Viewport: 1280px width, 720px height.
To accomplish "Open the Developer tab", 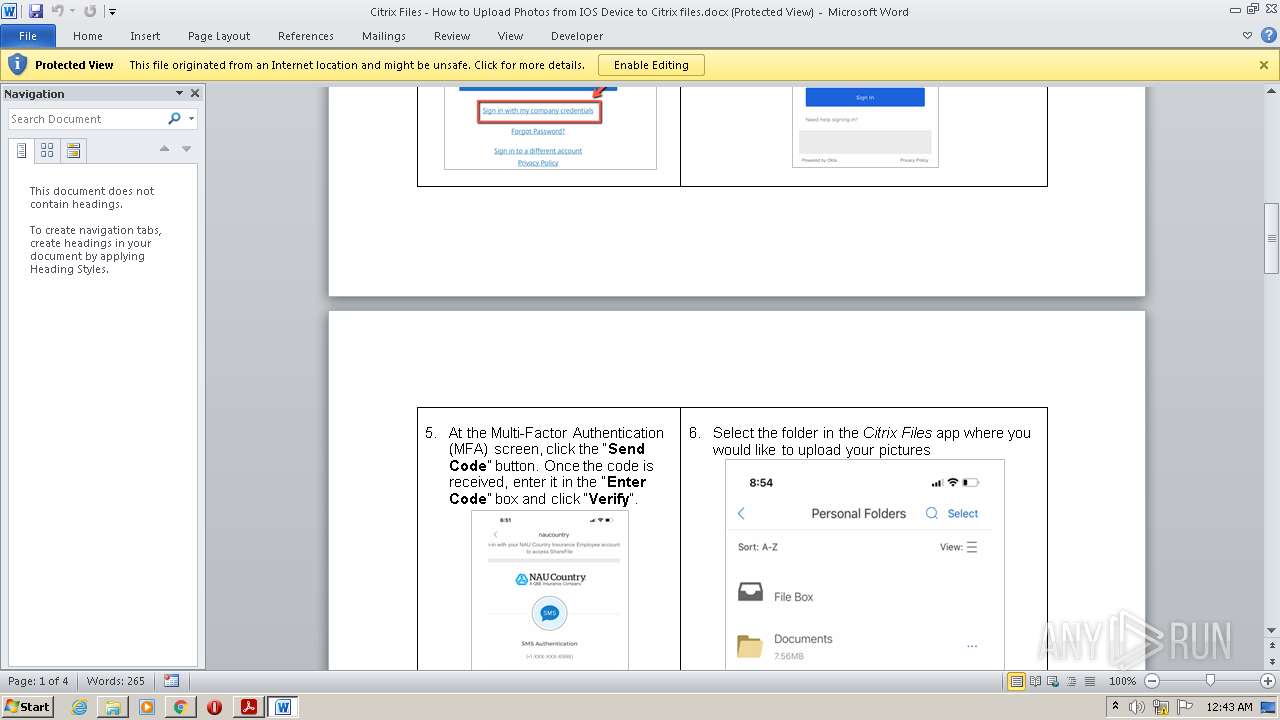I will point(577,36).
